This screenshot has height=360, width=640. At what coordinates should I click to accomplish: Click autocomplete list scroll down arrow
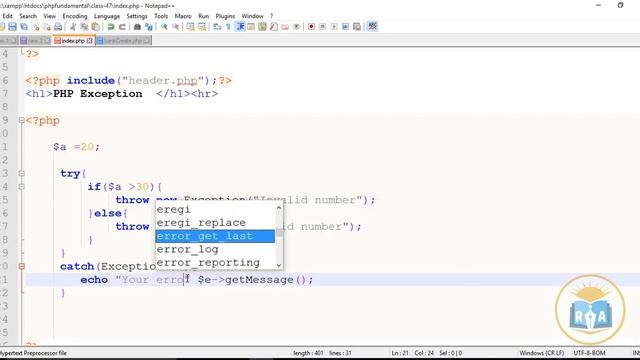[279, 265]
